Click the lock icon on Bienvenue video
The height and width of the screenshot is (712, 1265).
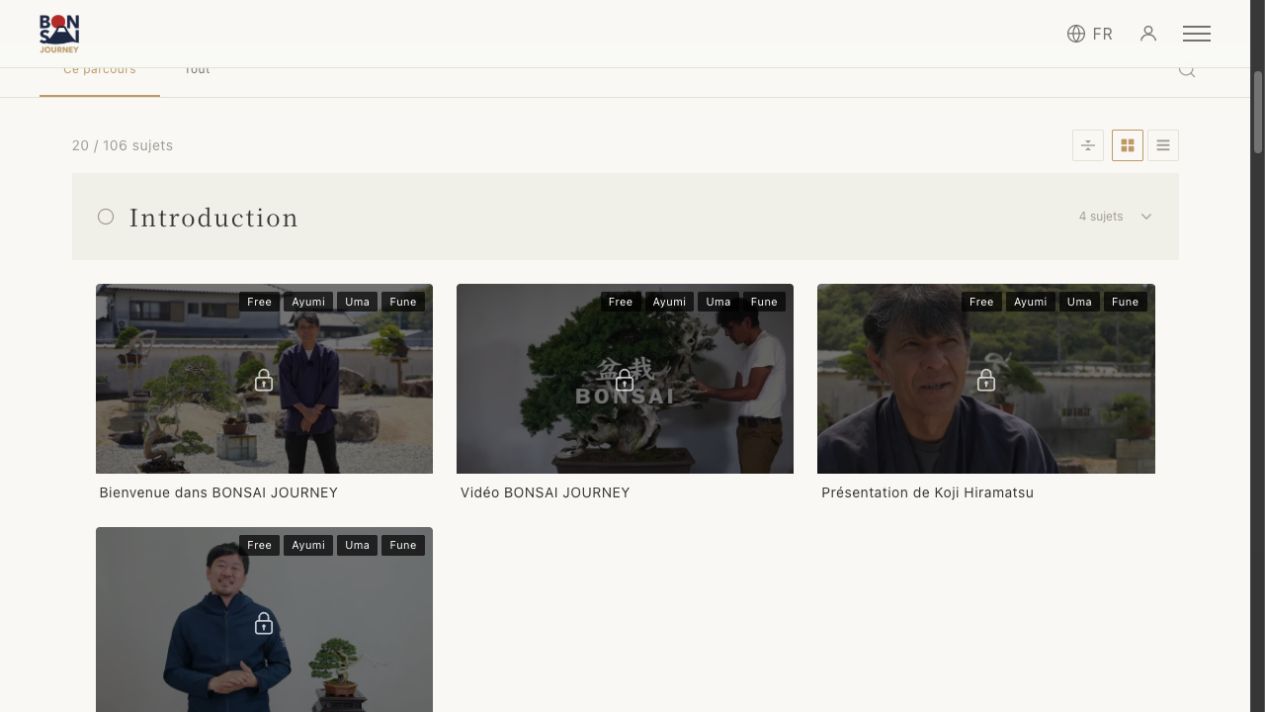pos(264,380)
